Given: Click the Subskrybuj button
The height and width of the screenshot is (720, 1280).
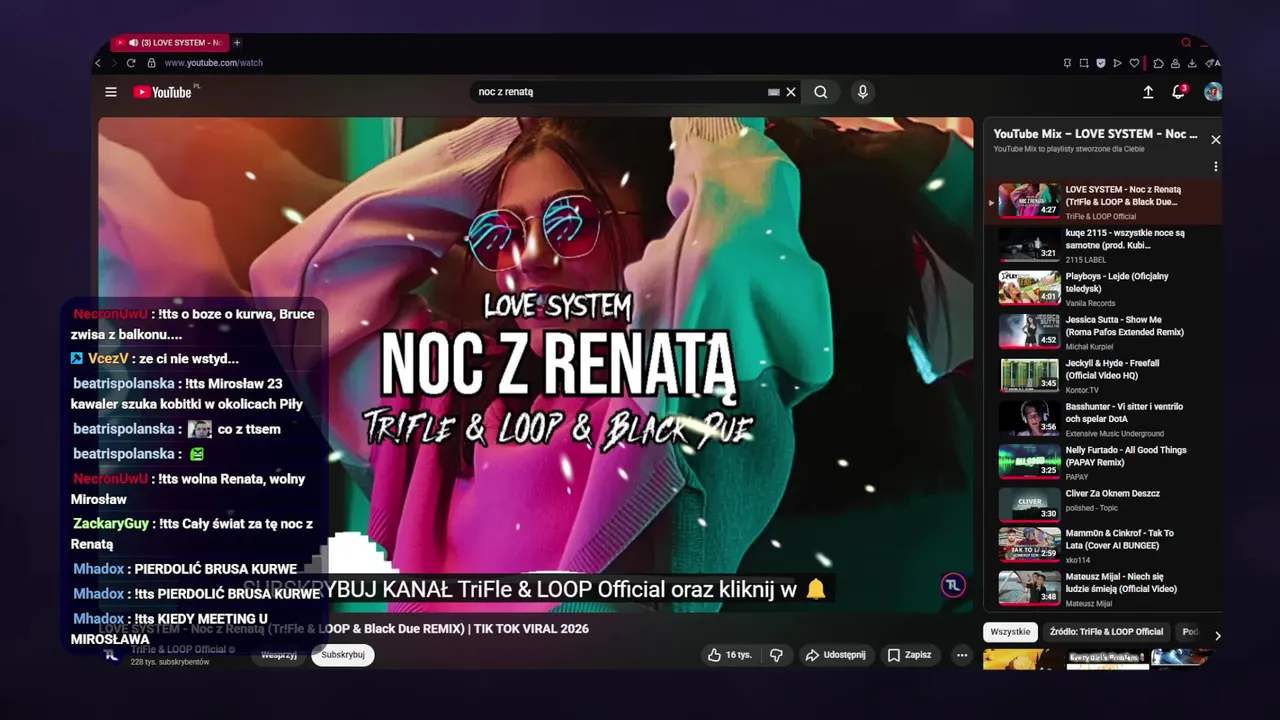Looking at the screenshot, I should pos(342,655).
